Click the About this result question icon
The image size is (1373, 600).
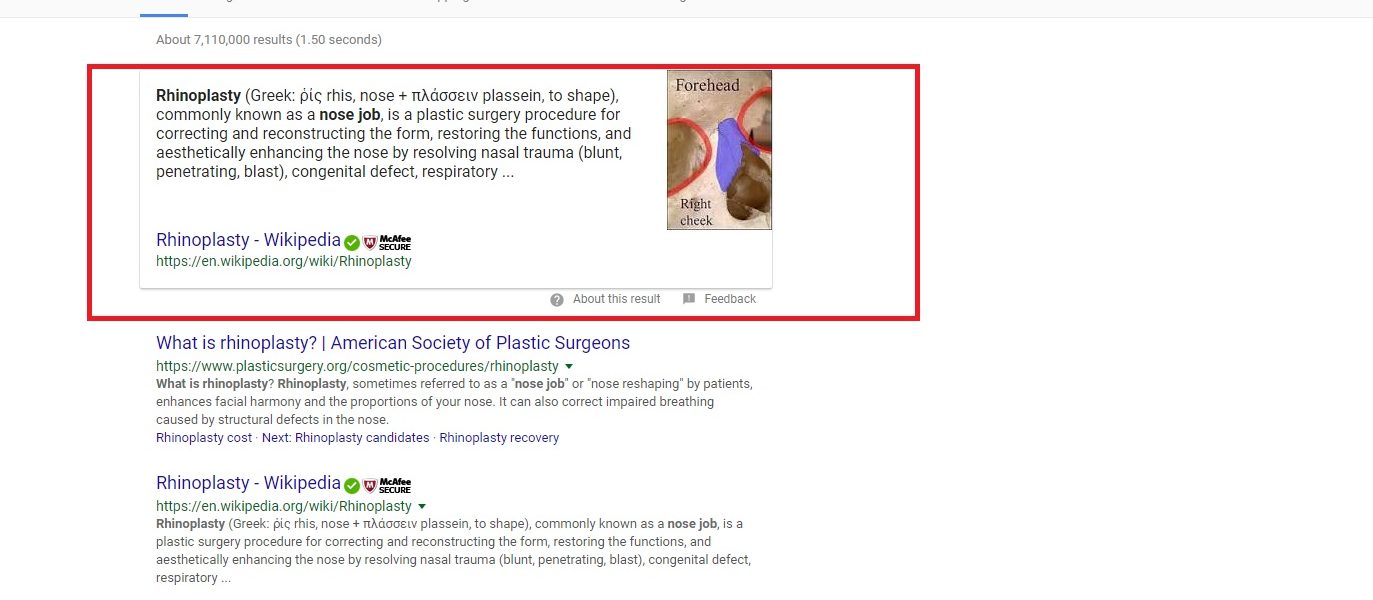tap(557, 299)
